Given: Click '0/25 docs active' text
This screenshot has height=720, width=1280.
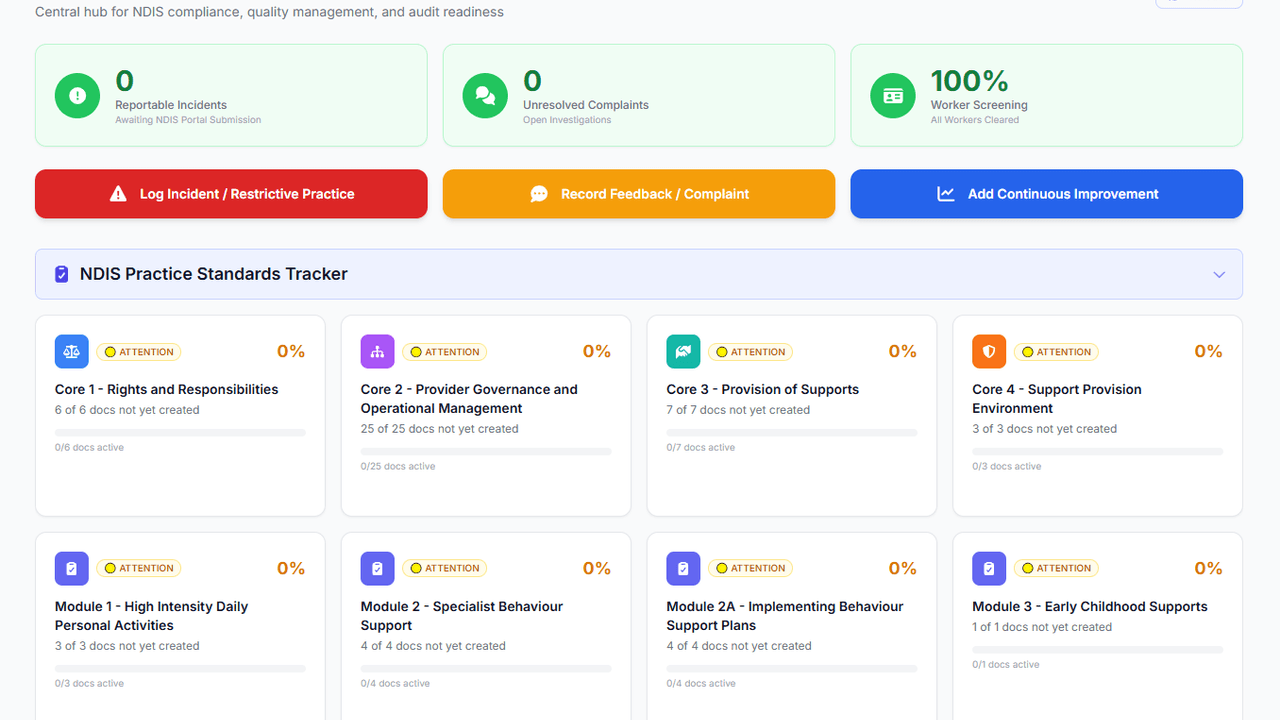Looking at the screenshot, I should (398, 467).
